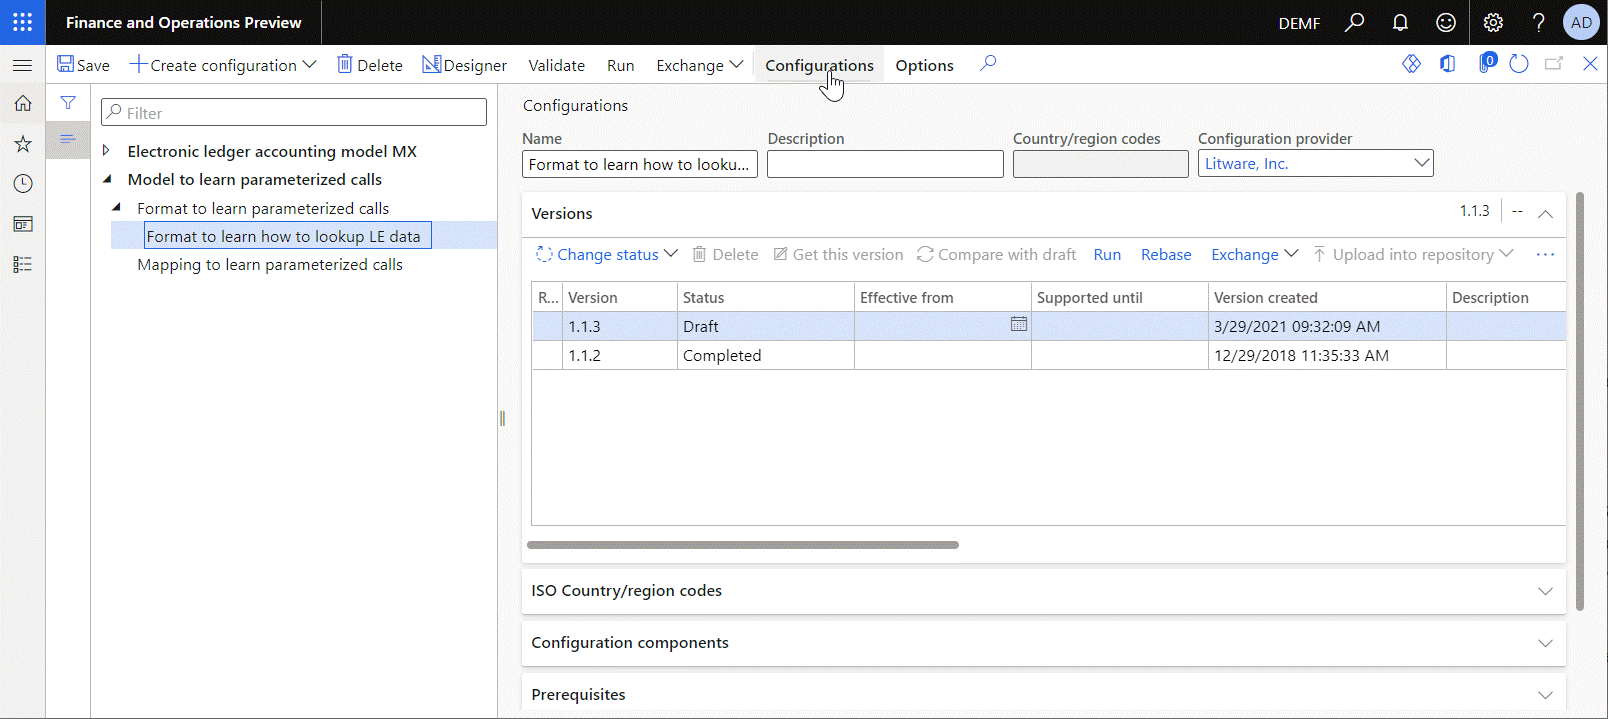The height and width of the screenshot is (719, 1608).
Task: Open the AD user account avatar
Action: (x=1581, y=22)
